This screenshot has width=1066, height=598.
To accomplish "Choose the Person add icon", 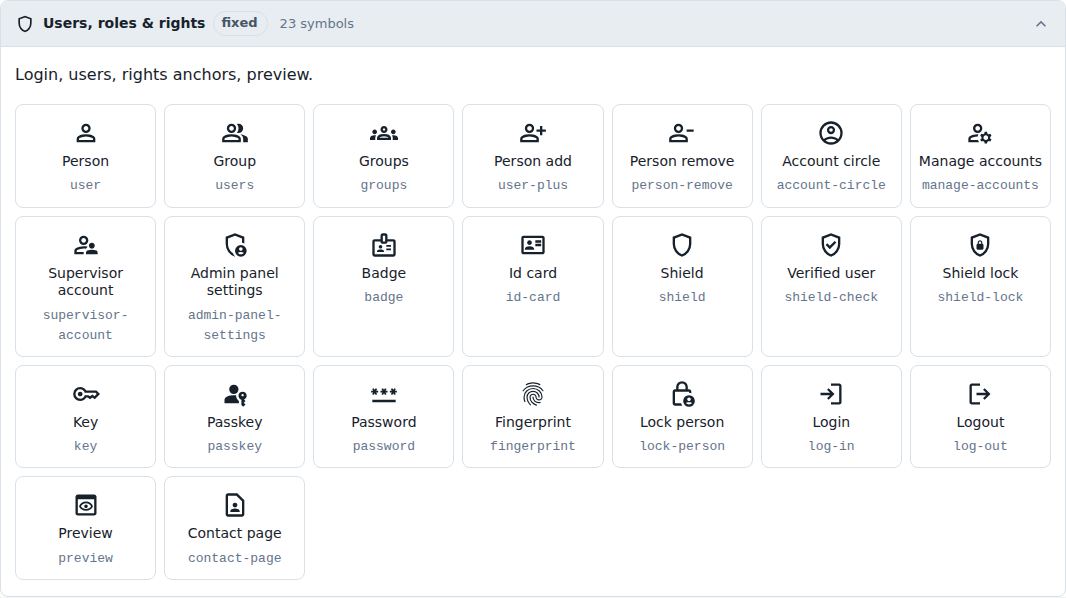I will [533, 133].
